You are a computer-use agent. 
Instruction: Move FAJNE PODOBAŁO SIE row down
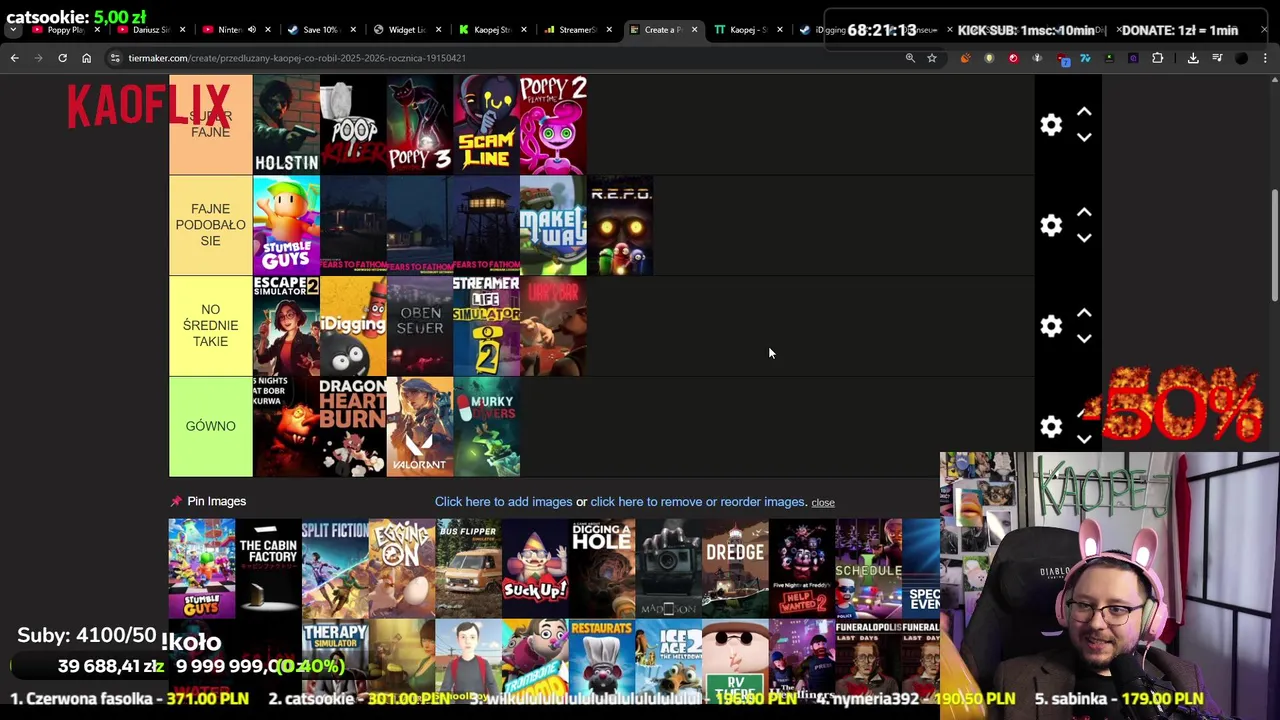click(x=1084, y=238)
